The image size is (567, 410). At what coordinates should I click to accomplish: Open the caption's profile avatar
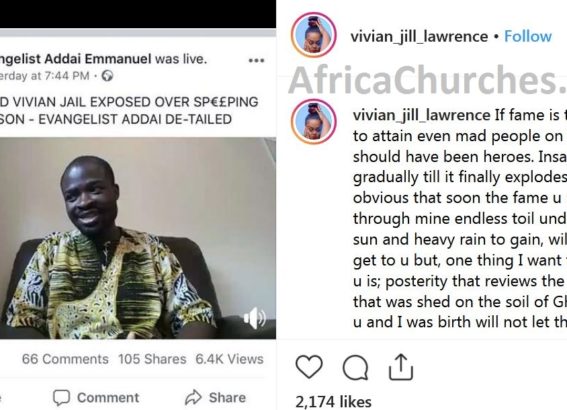314,122
